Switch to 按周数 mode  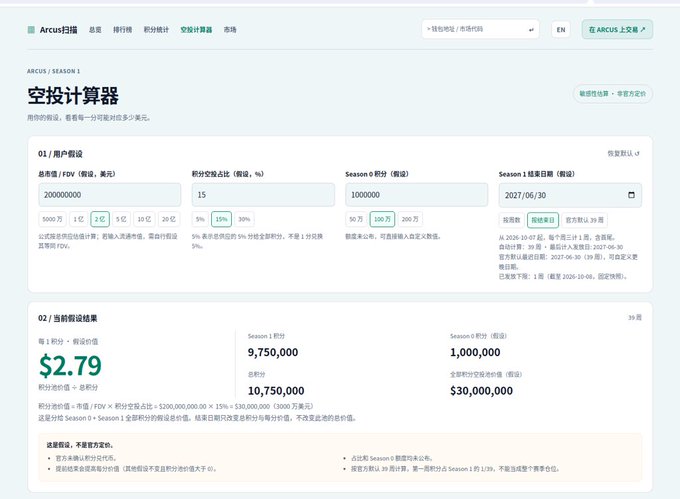(511, 220)
